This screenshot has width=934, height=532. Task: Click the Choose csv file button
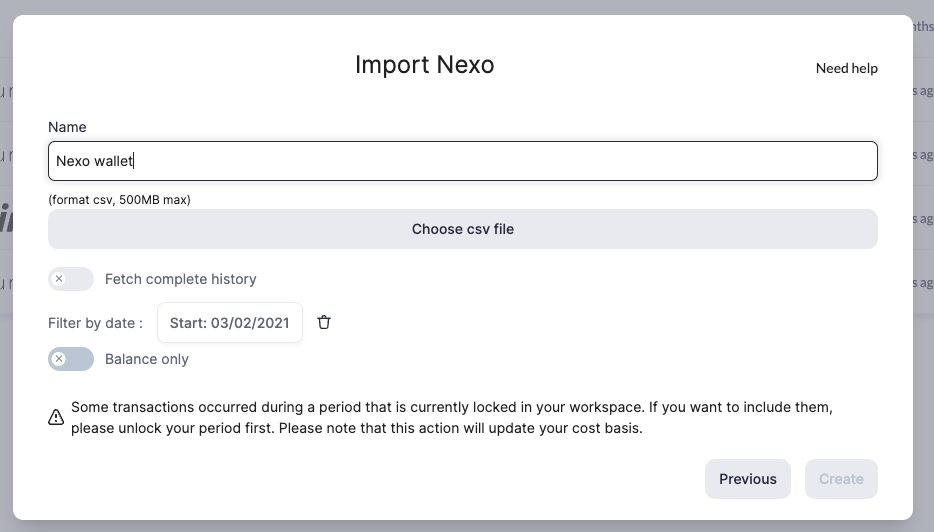(x=463, y=229)
